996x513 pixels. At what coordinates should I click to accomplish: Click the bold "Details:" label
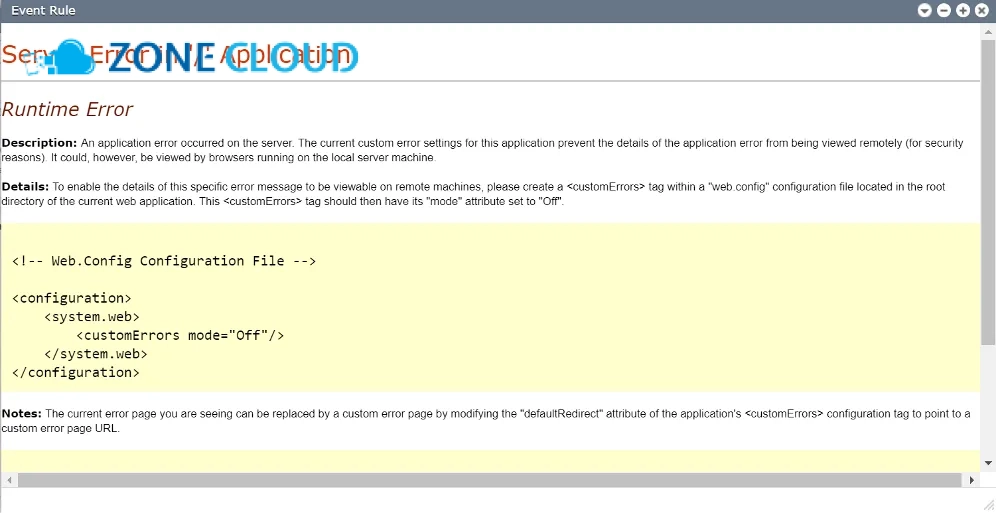pos(25,187)
